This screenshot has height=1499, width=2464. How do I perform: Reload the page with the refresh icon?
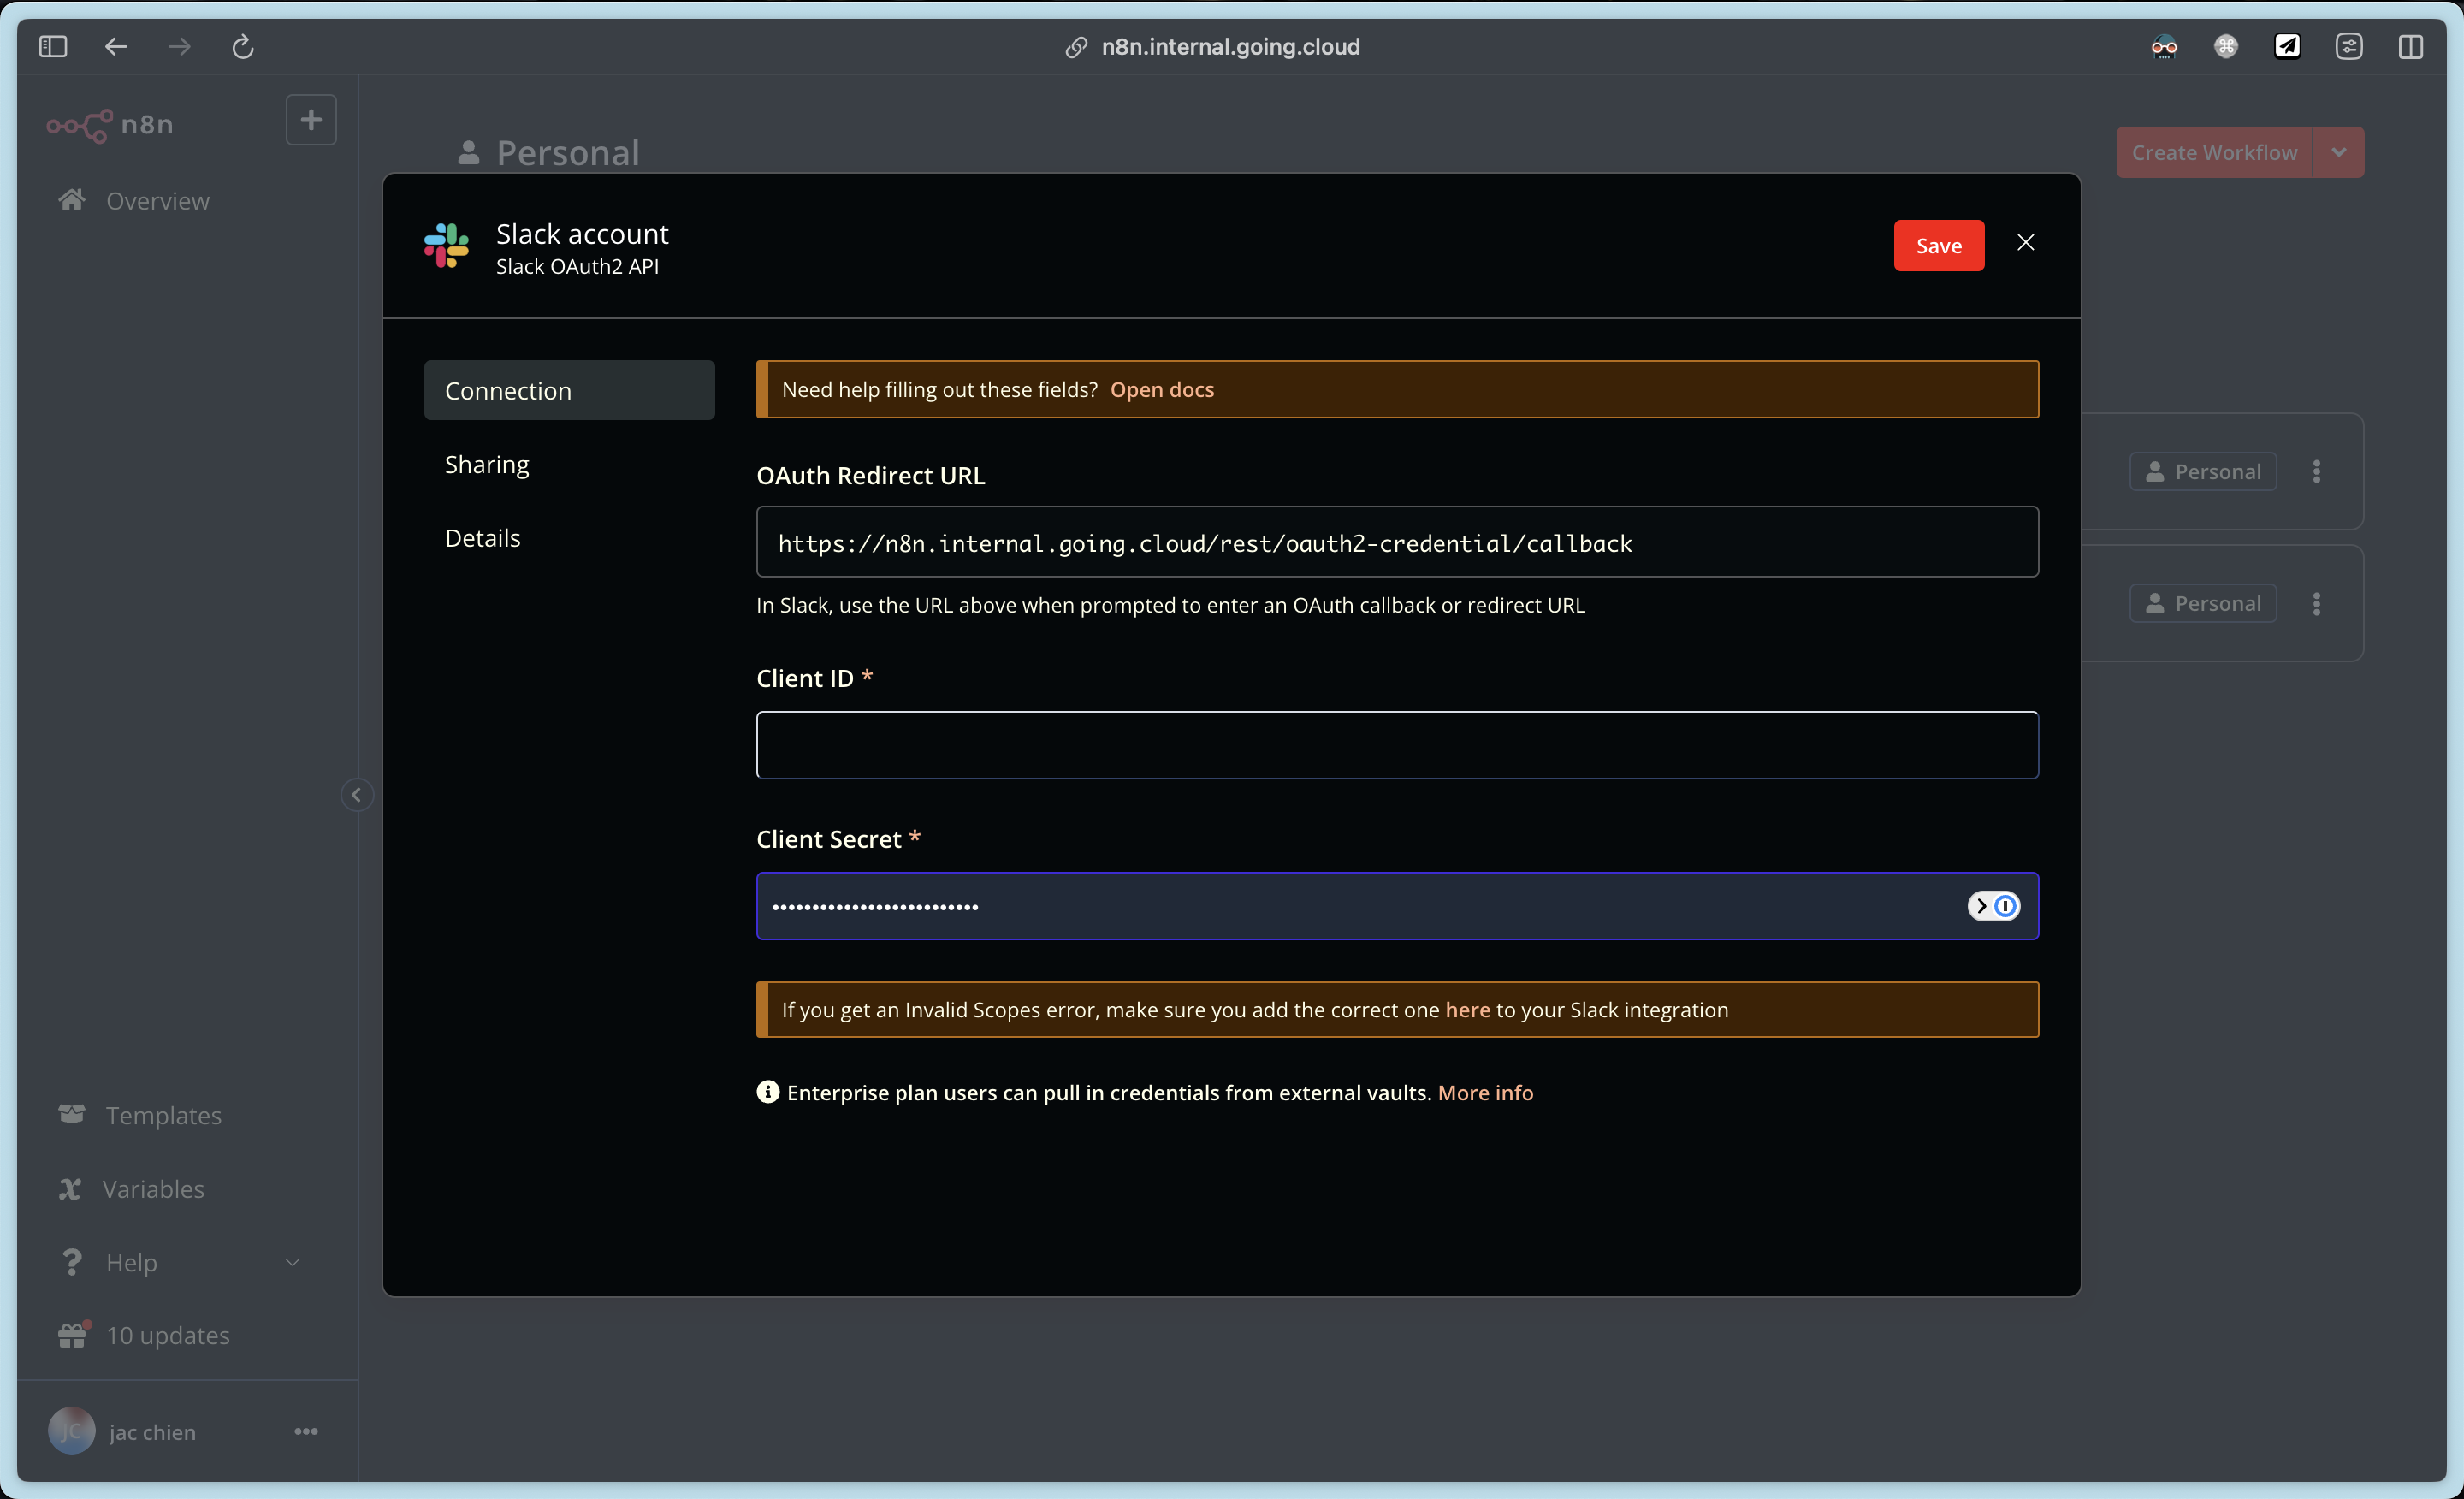[x=243, y=46]
